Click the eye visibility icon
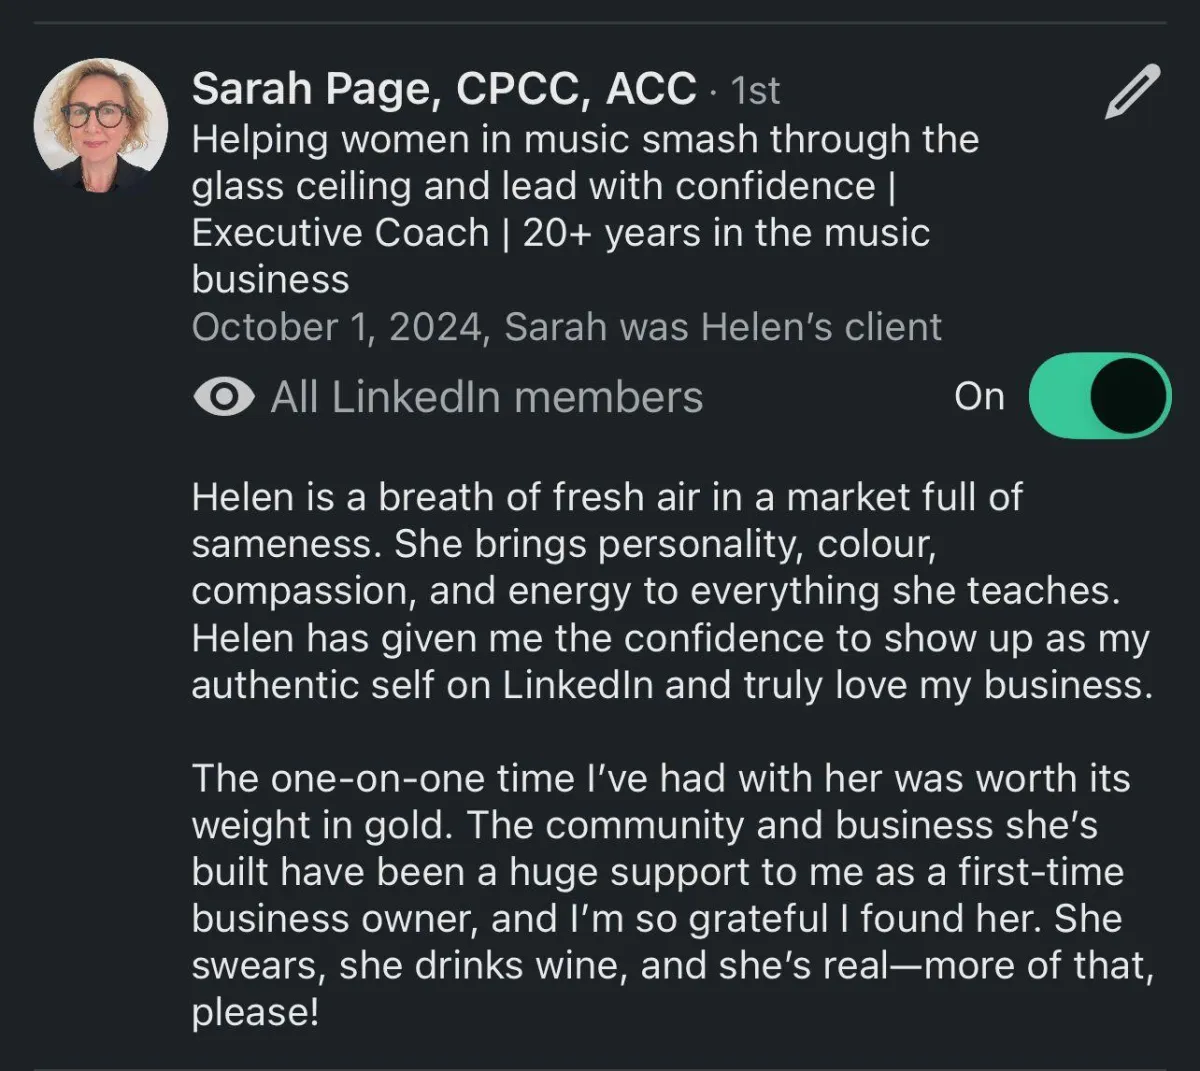Viewport: 1200px width, 1071px height. coord(223,397)
